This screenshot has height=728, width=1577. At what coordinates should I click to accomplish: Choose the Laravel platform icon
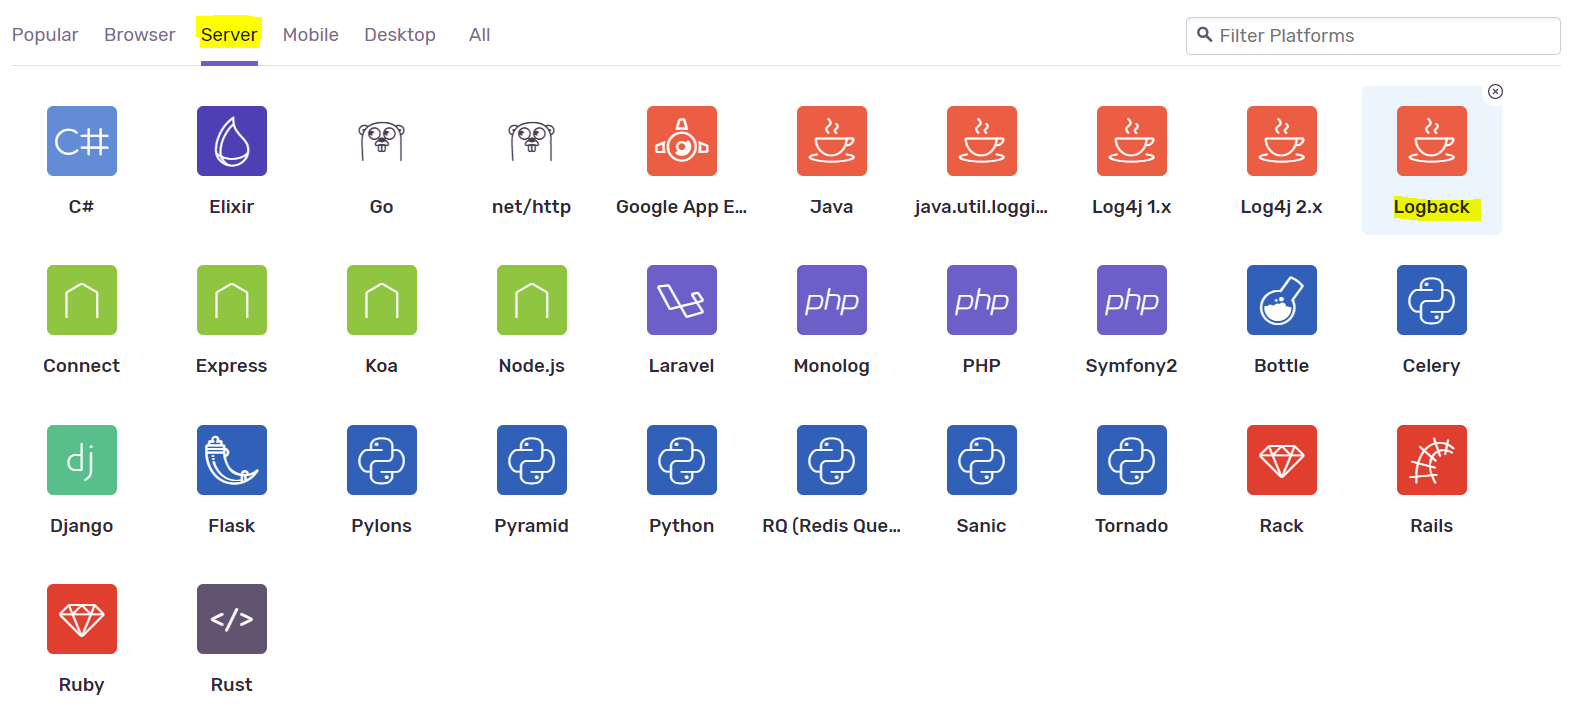[x=682, y=300]
